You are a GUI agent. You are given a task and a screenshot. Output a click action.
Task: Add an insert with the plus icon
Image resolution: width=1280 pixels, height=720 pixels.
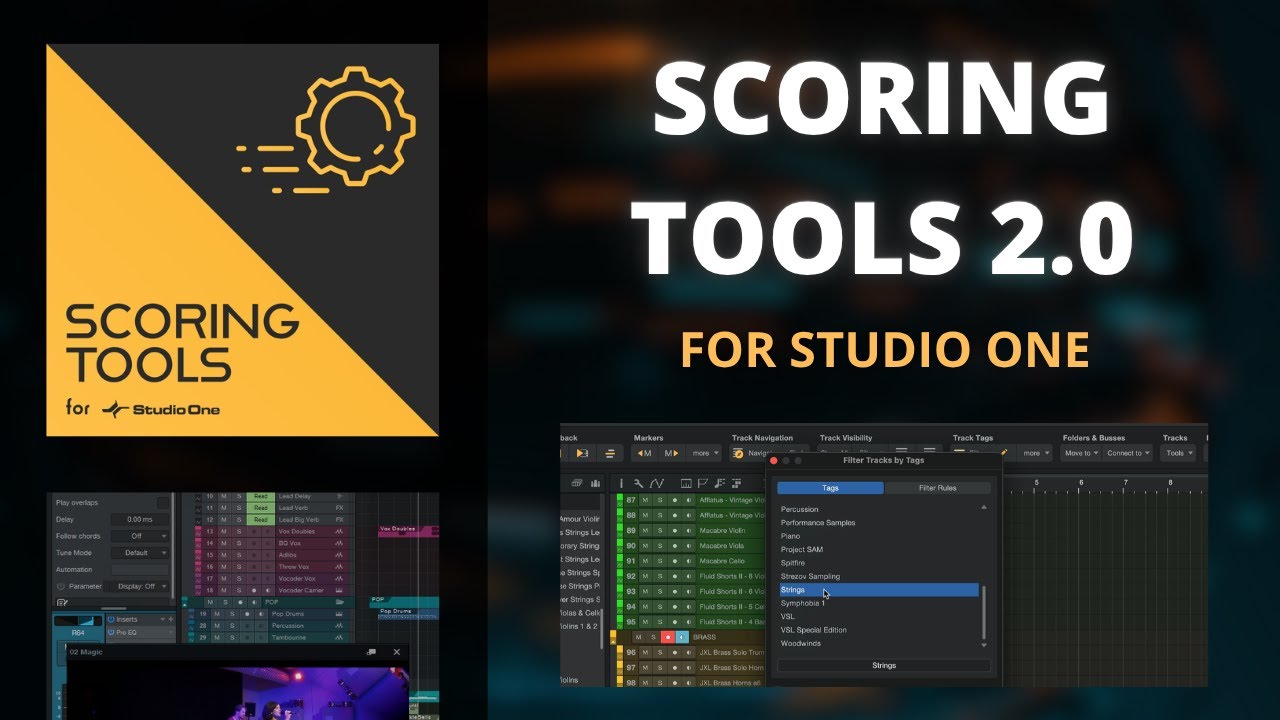click(172, 619)
